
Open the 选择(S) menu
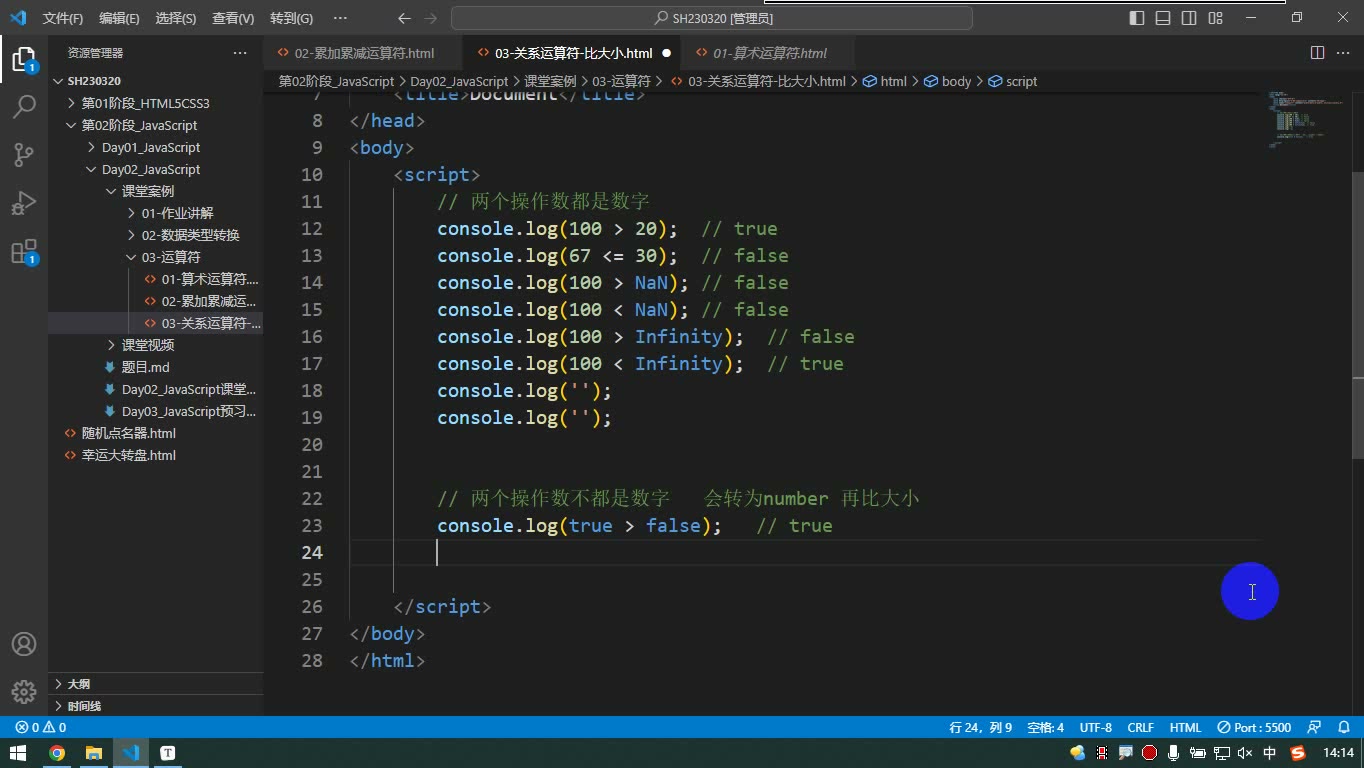176,18
